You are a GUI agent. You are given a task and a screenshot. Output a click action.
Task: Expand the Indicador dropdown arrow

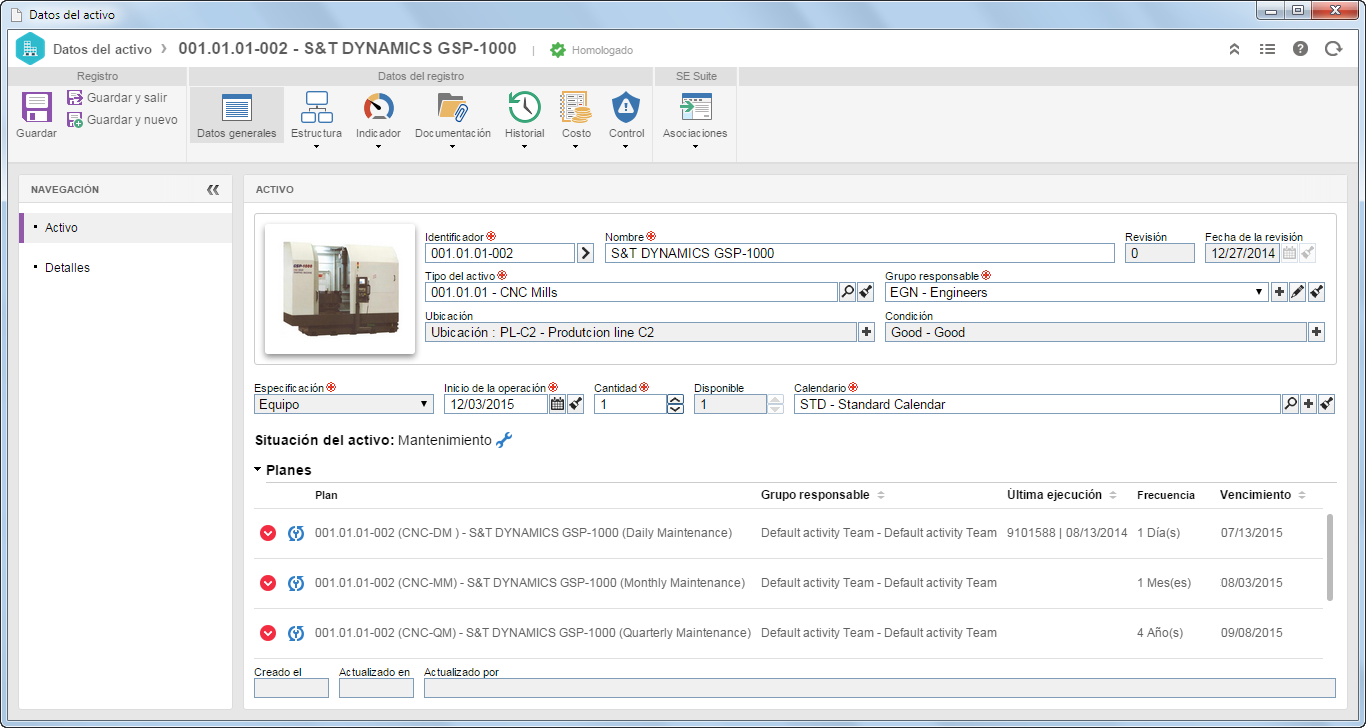click(x=378, y=147)
